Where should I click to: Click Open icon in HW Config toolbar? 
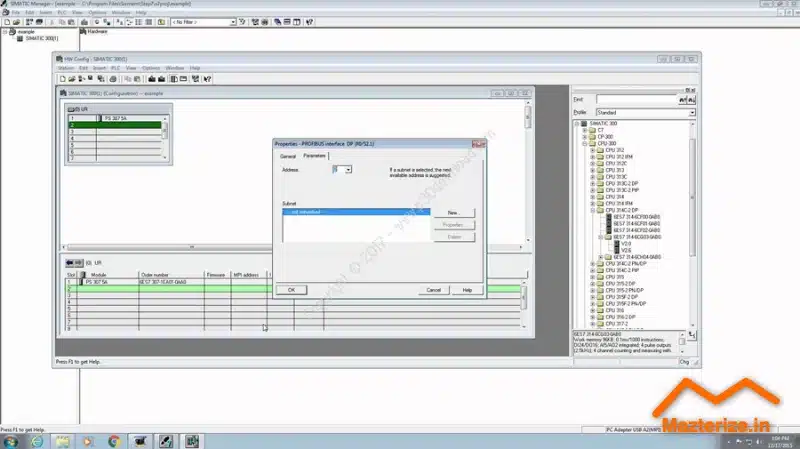(72, 79)
